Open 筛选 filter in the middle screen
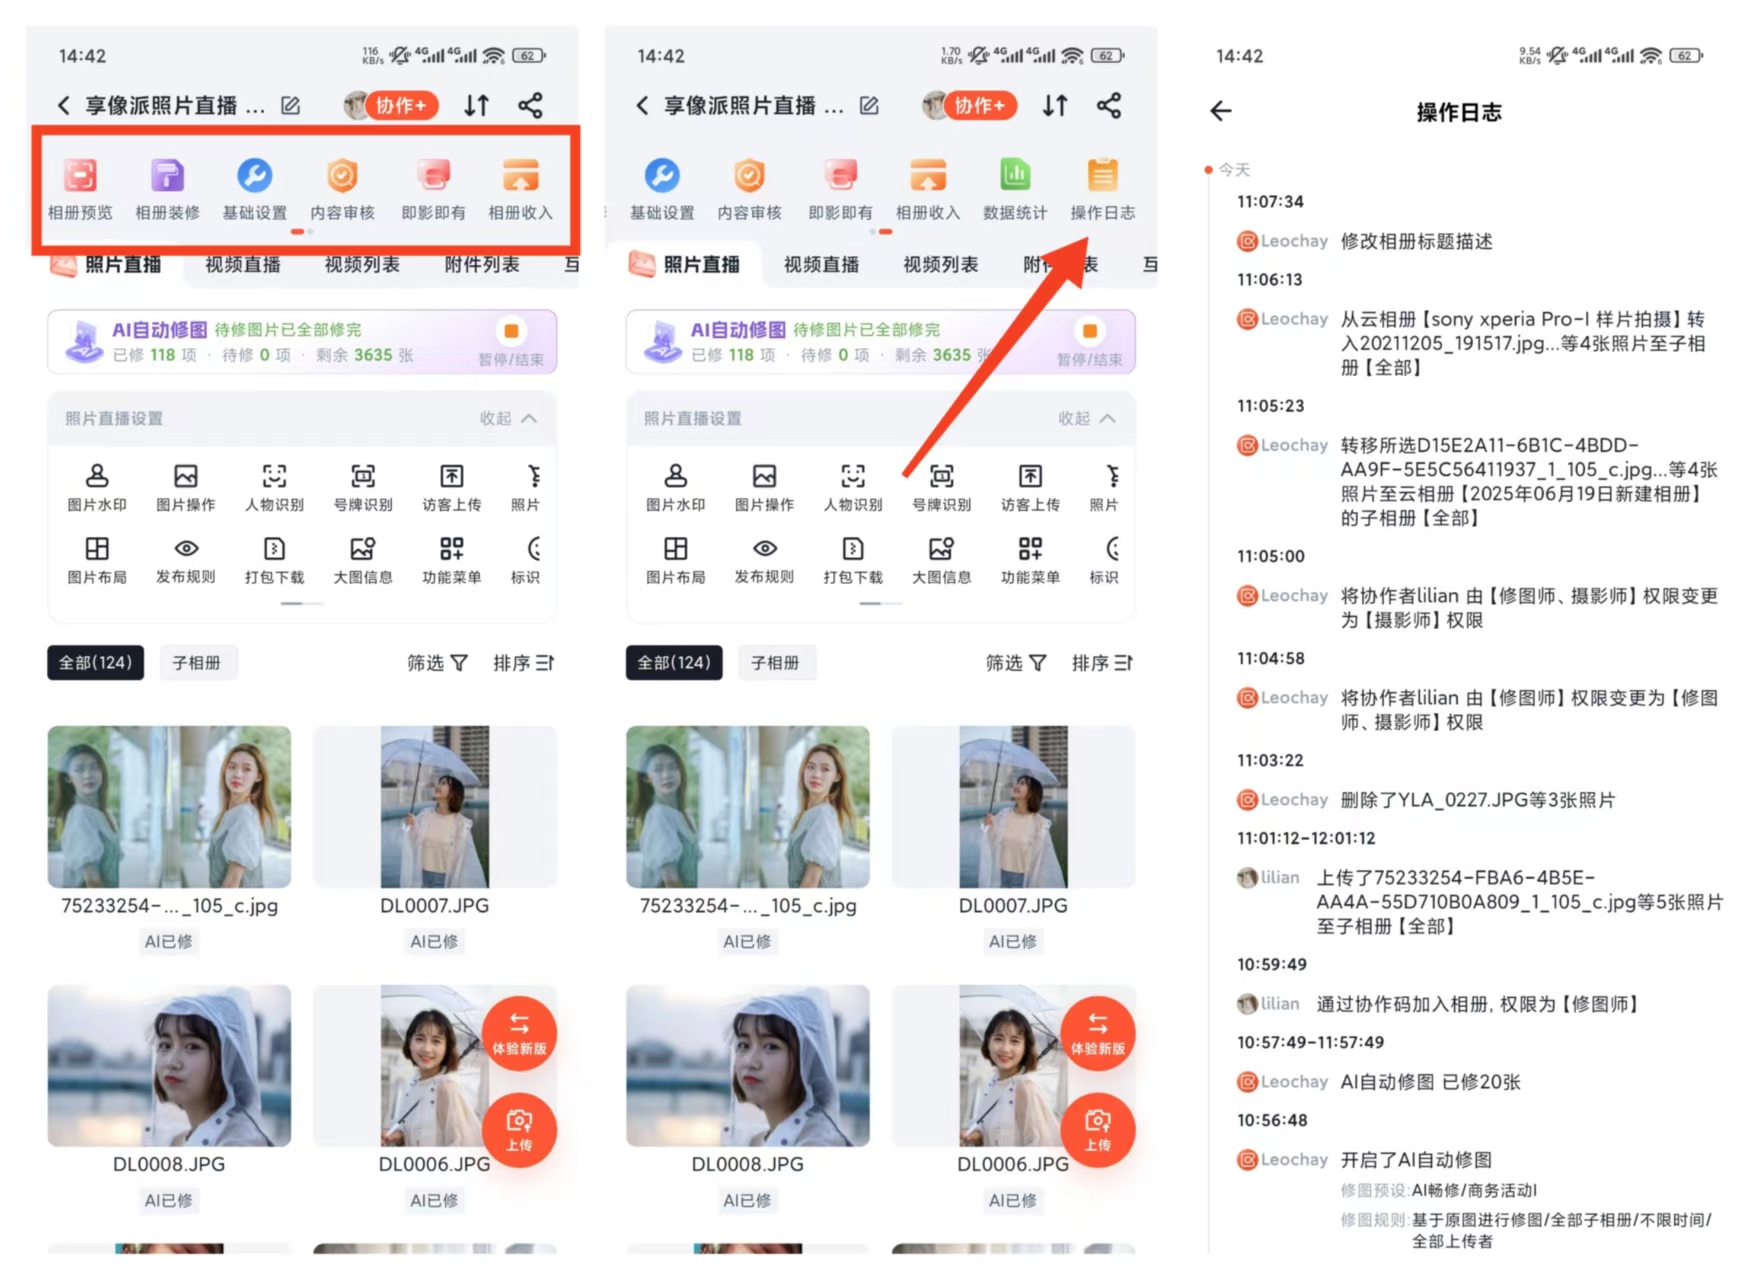 [1016, 663]
